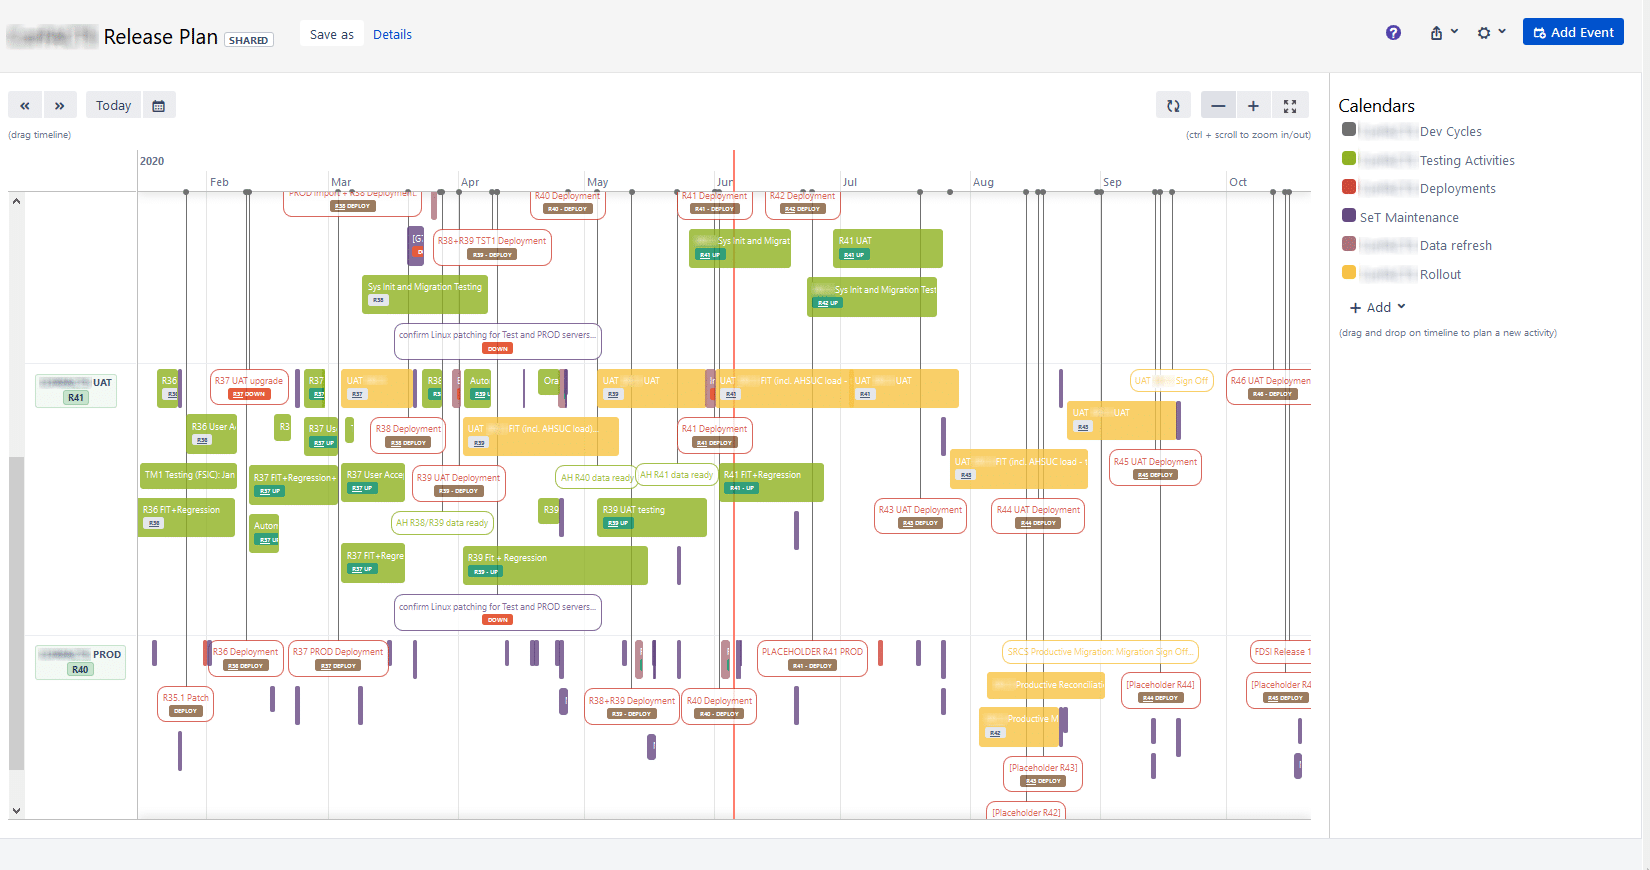Open the Details link
The image size is (1650, 870).
(392, 34)
